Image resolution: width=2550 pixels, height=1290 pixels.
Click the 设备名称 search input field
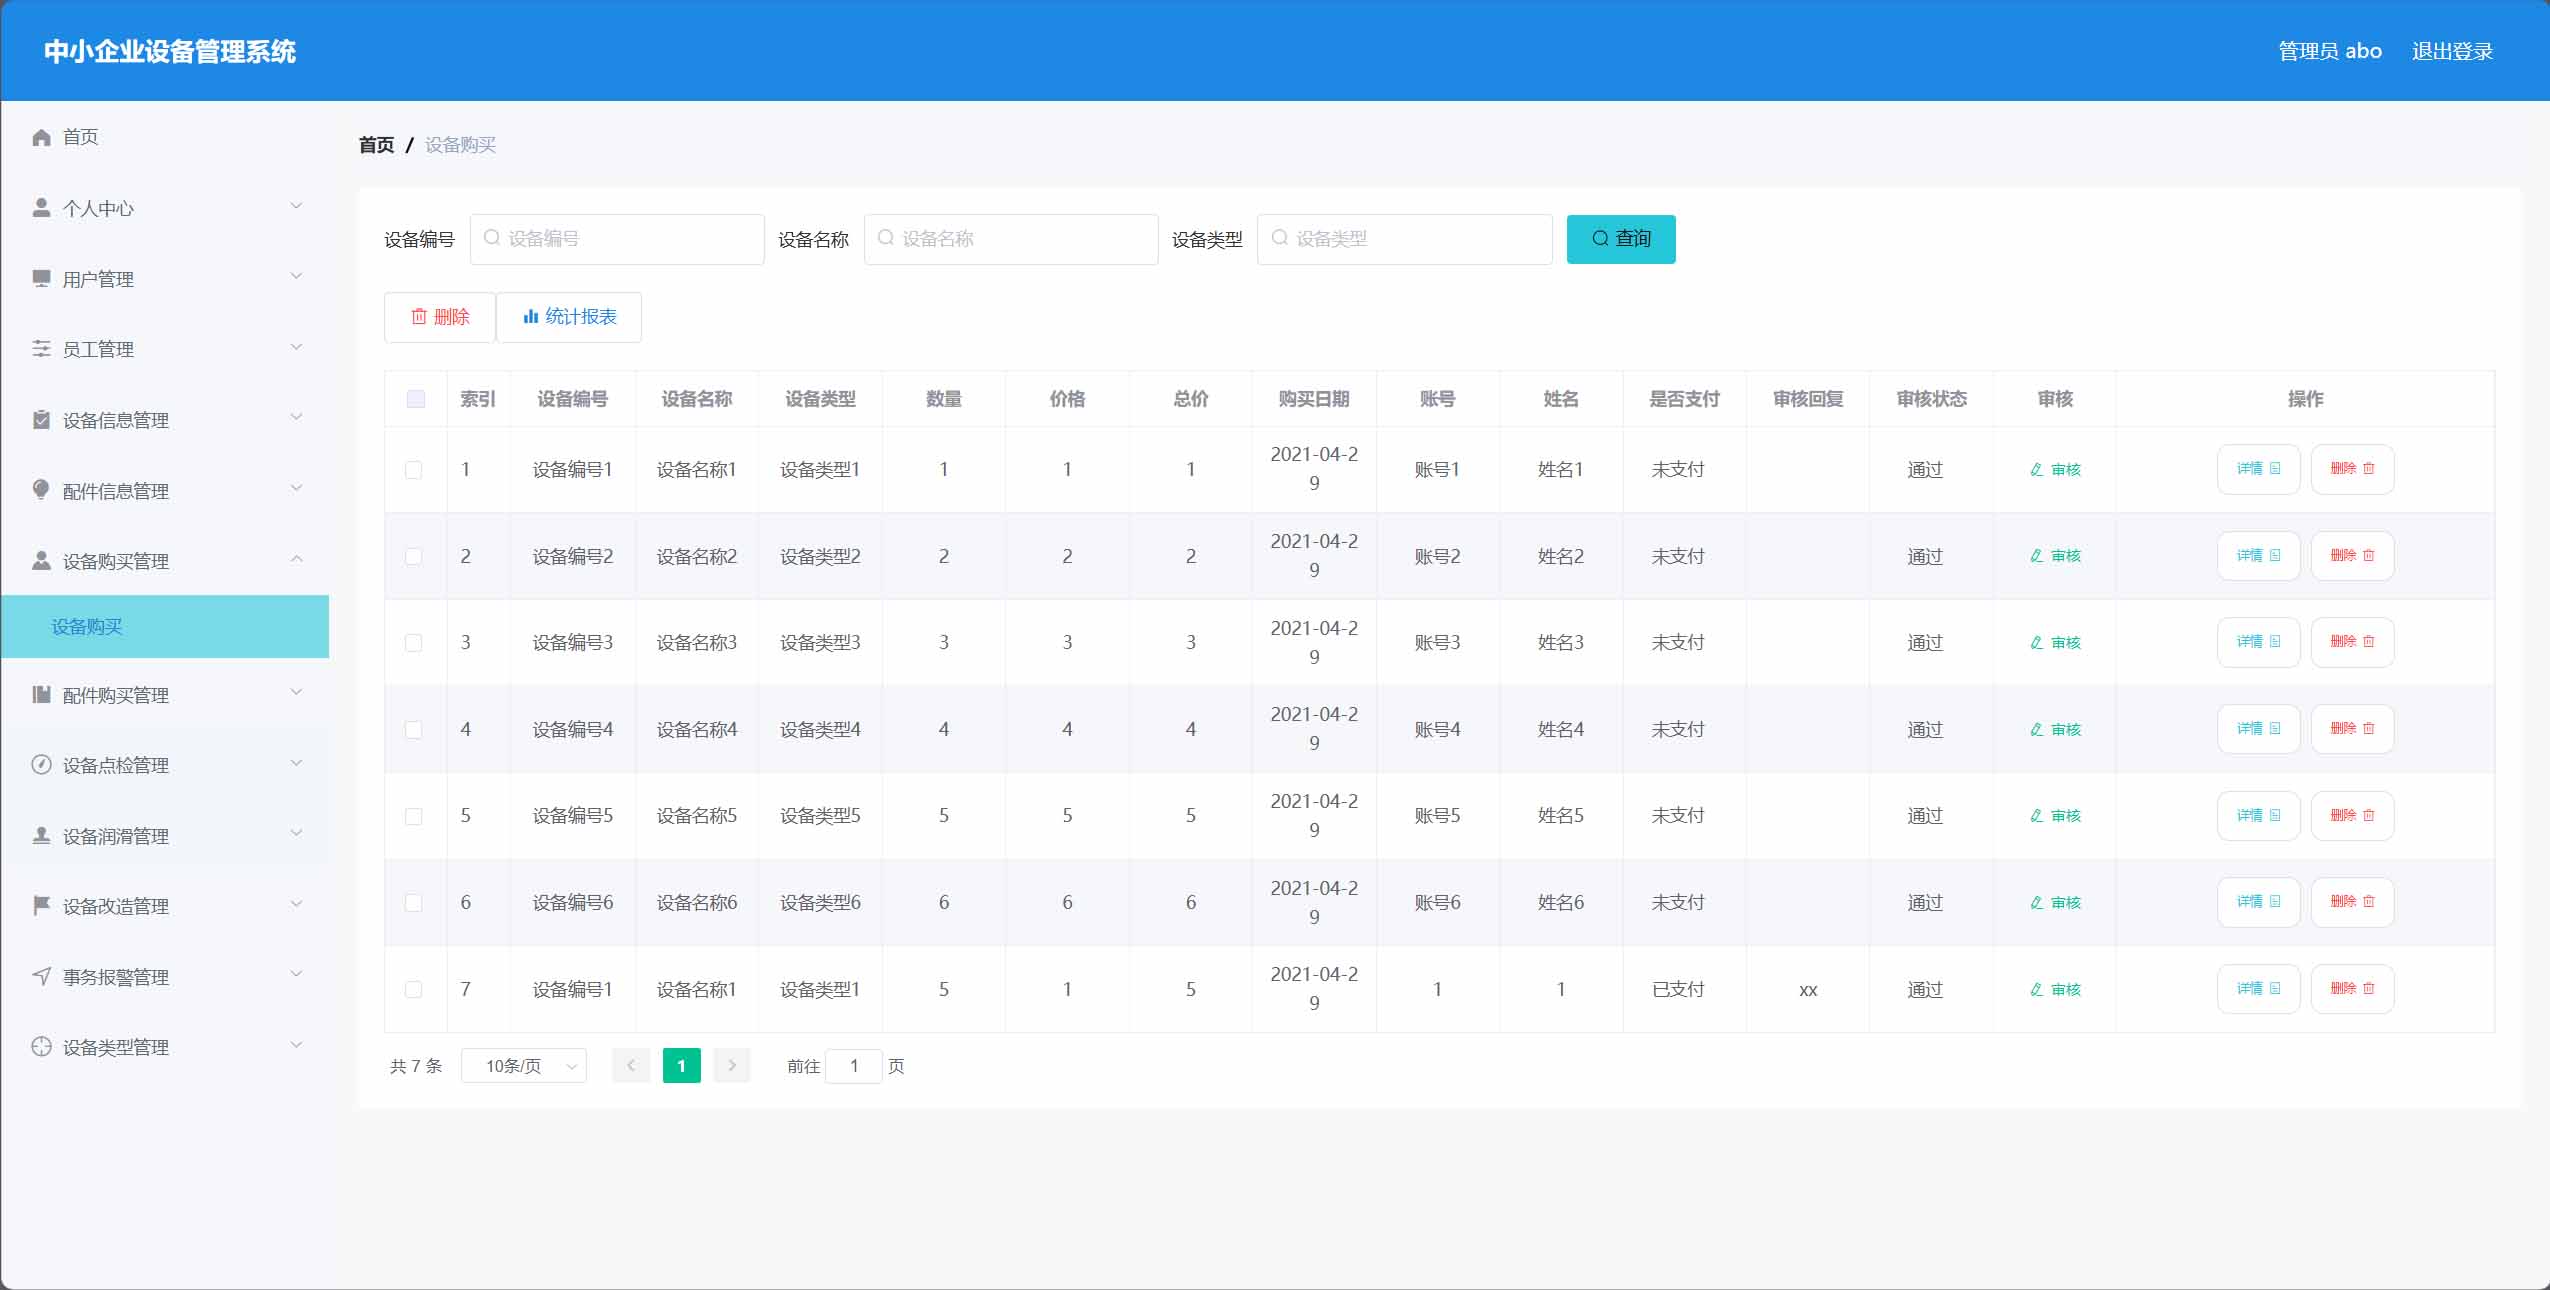1011,239
